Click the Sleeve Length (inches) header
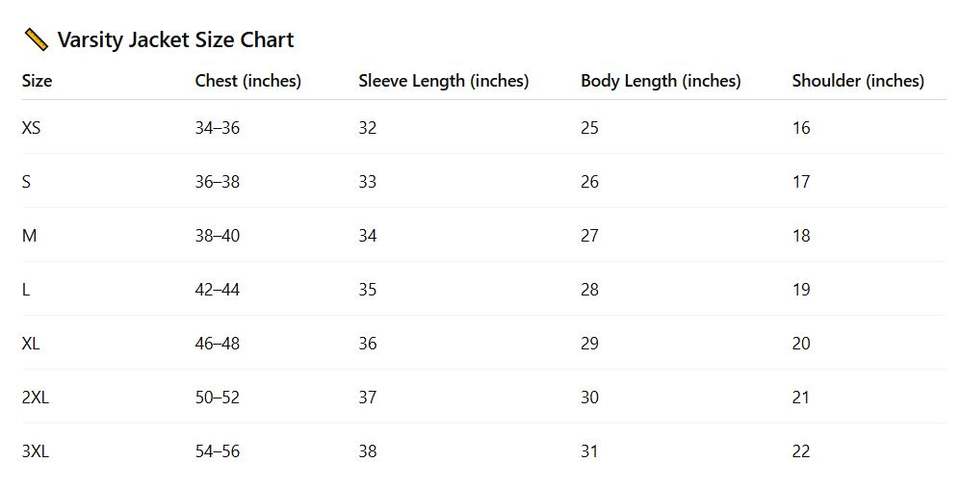This screenshot has height=488, width=960. (x=443, y=81)
